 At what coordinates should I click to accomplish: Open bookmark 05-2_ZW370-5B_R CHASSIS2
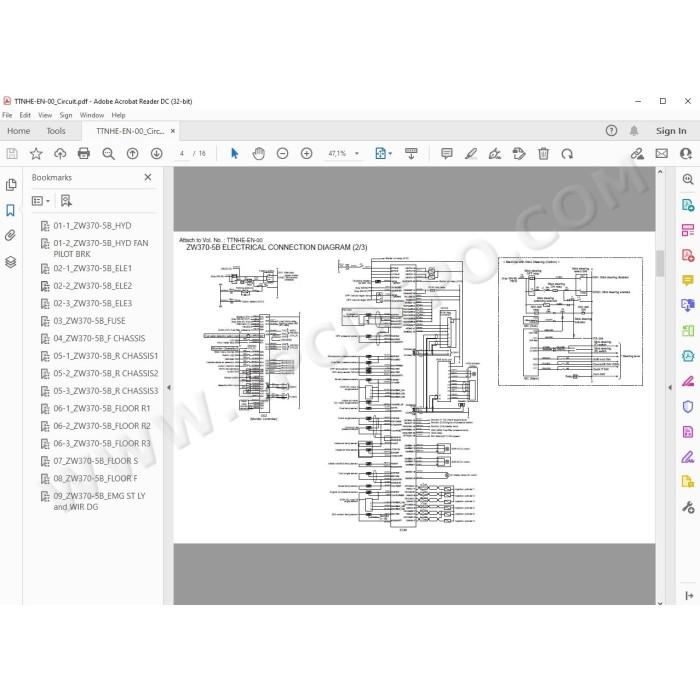106,373
